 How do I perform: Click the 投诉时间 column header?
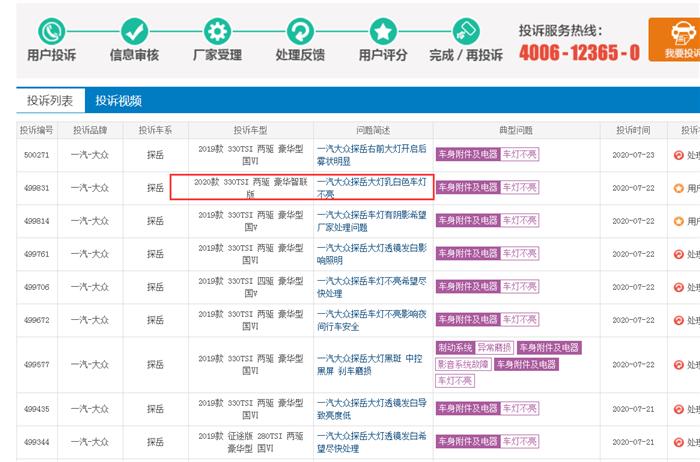tap(633, 130)
